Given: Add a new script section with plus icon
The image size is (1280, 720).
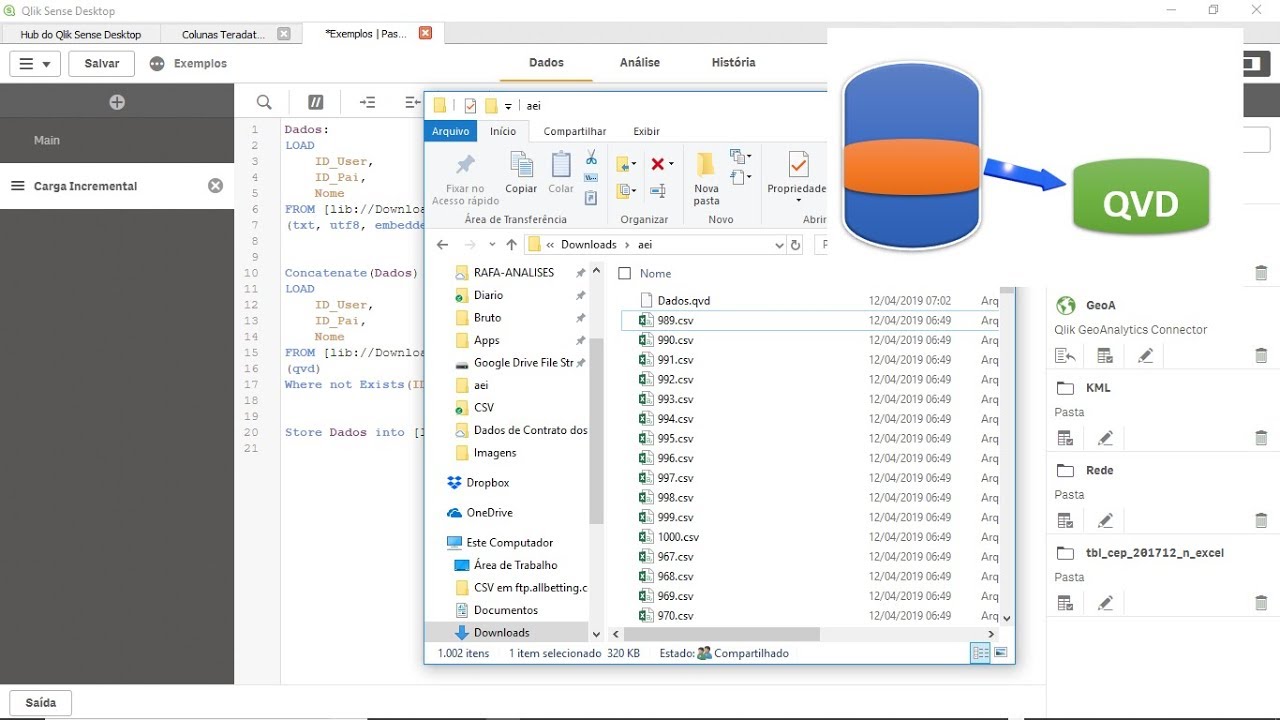Looking at the screenshot, I should 117,102.
